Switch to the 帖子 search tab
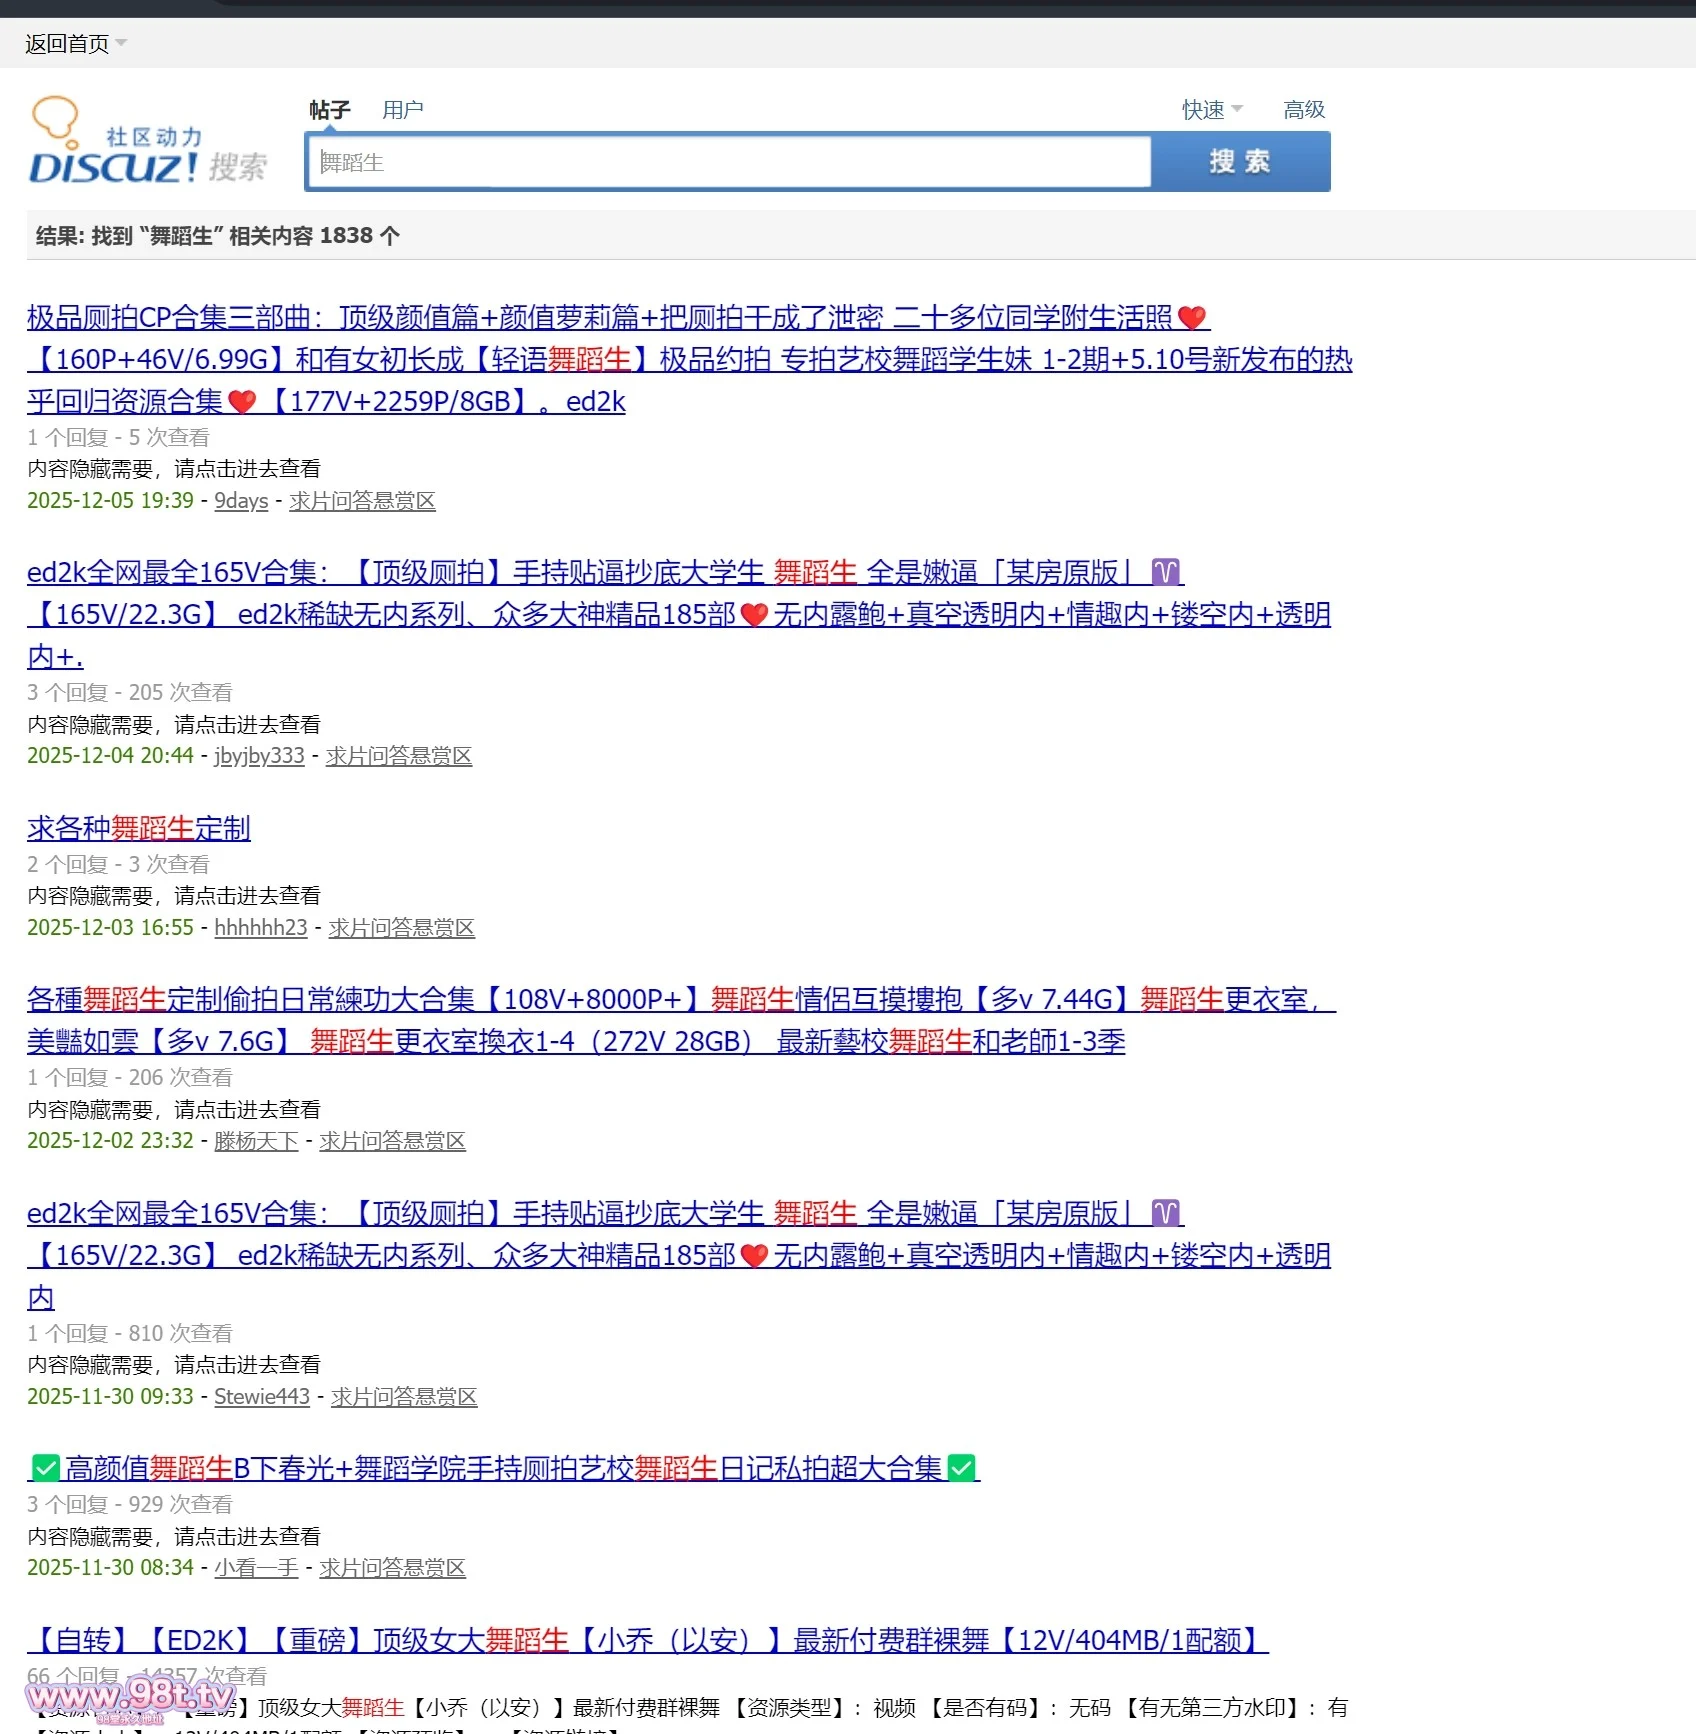1696x1734 pixels. pyautogui.click(x=329, y=110)
